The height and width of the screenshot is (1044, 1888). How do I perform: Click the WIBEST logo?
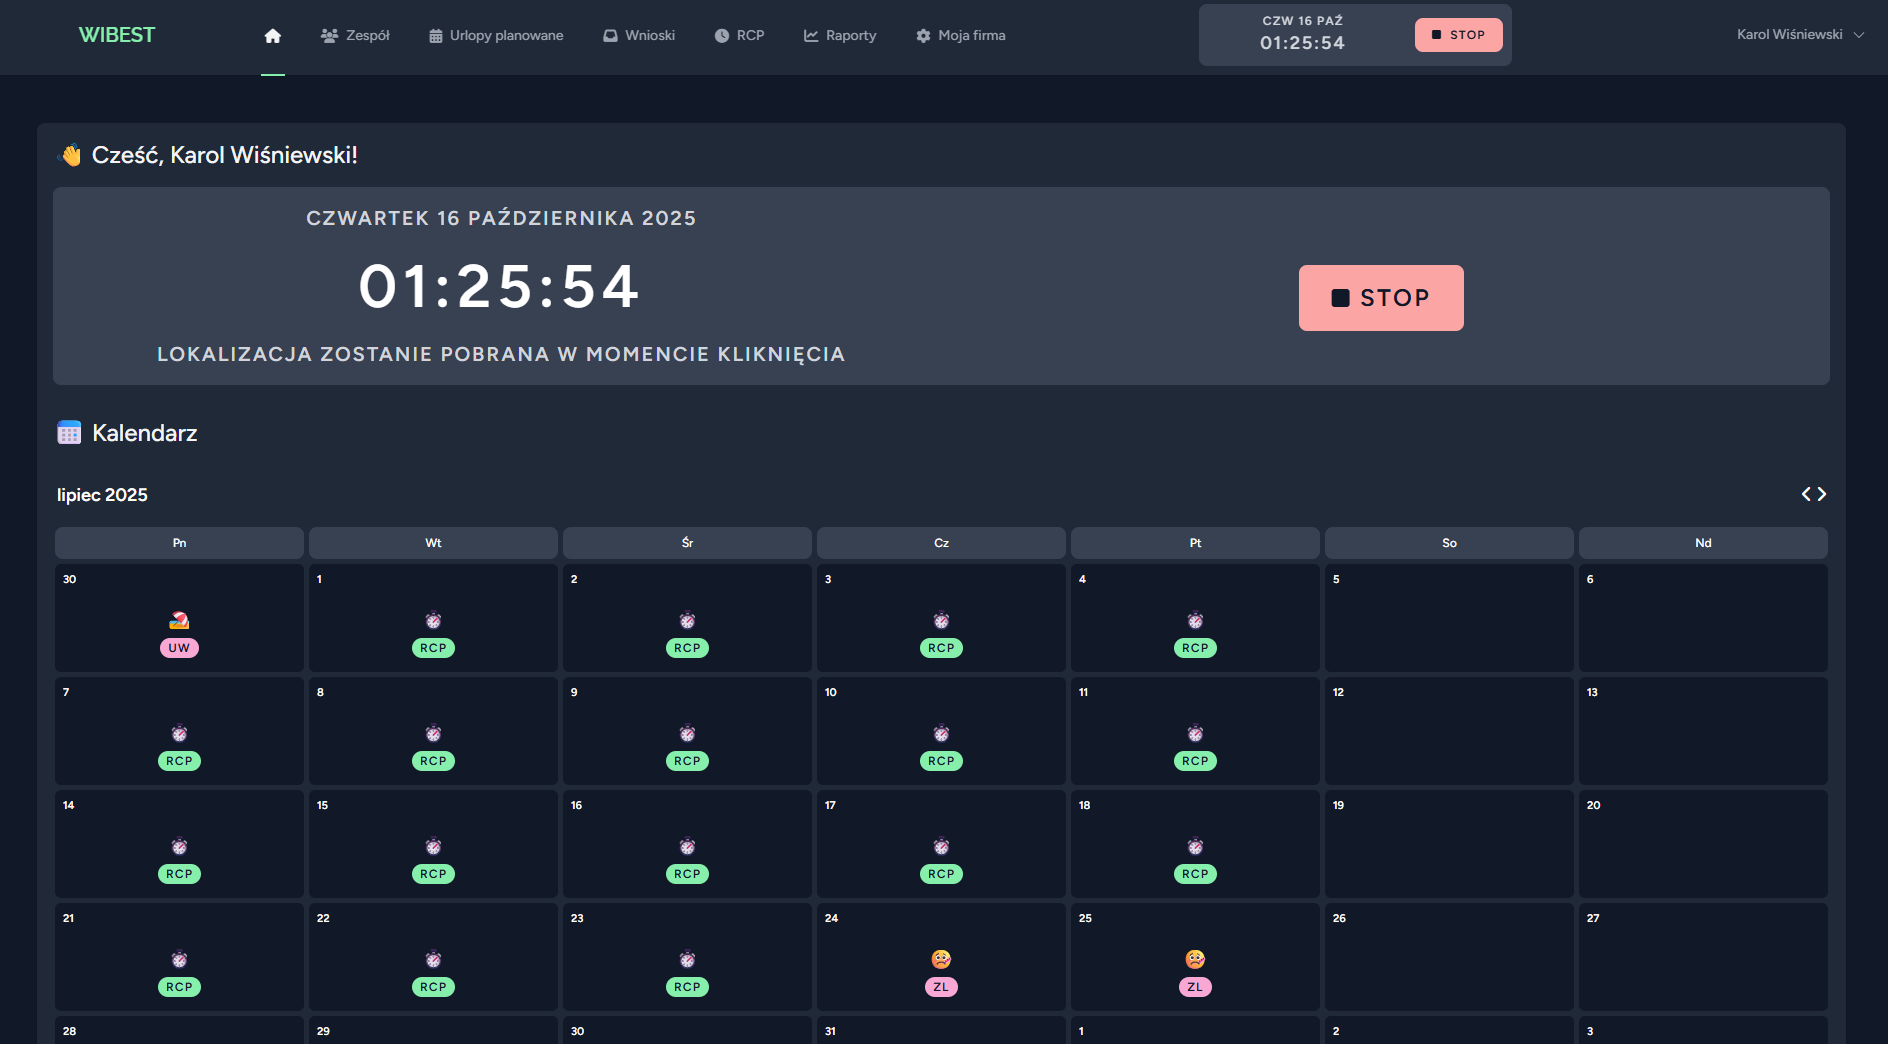[117, 35]
